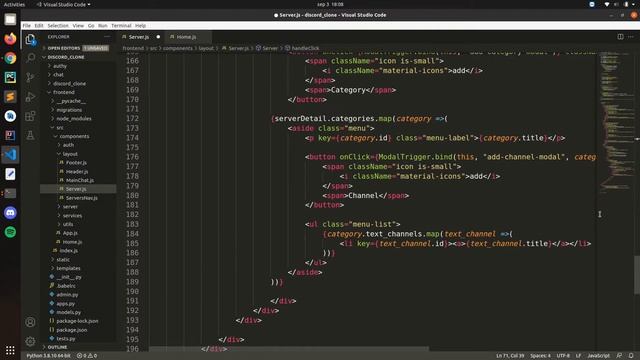Expand the services folder
640x360 pixels.
(72, 216)
